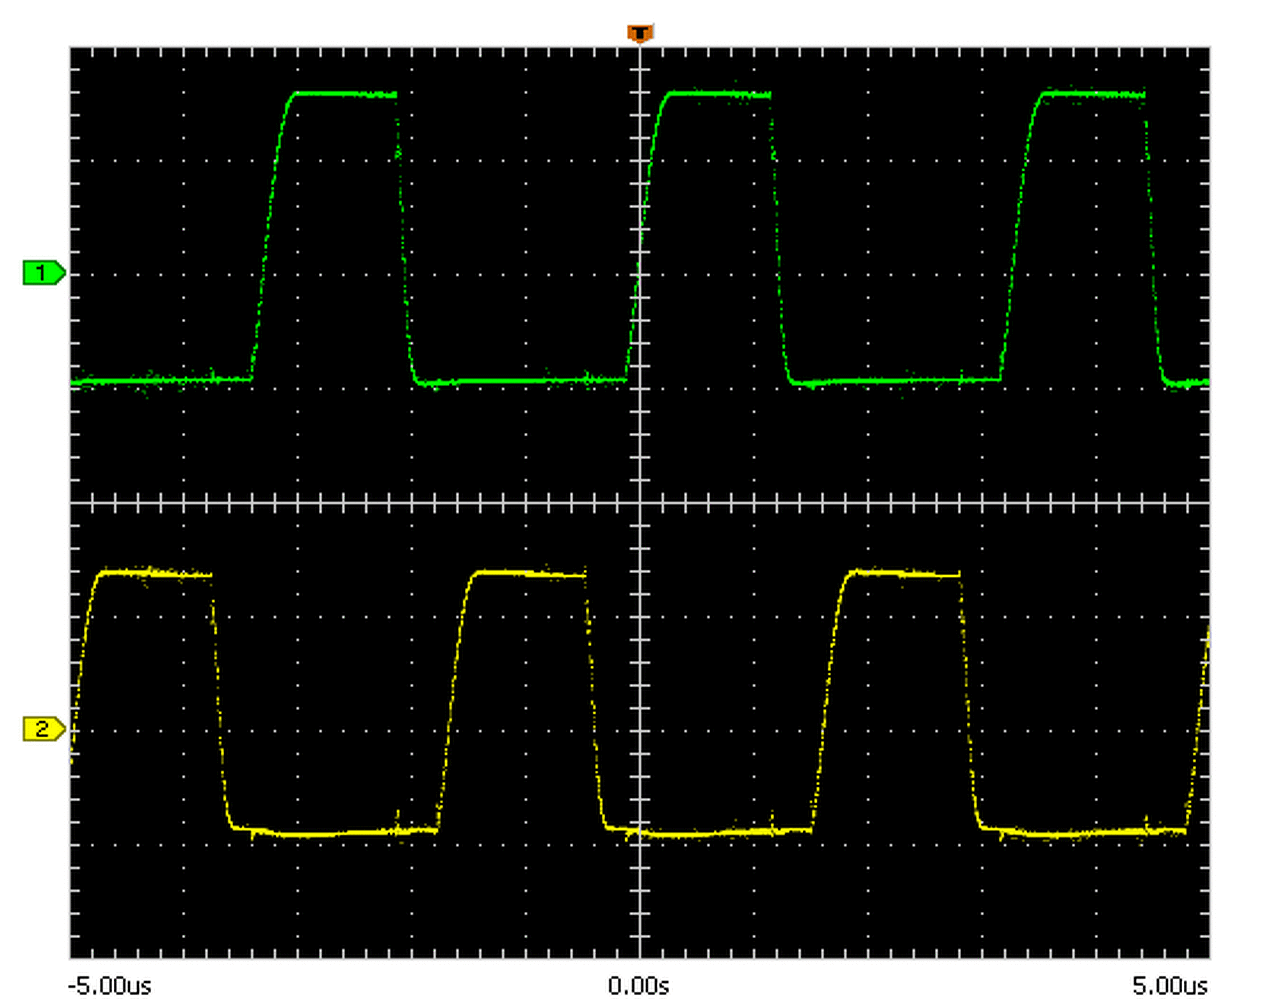Click the graticule center crosshair intersection

pyautogui.click(x=640, y=501)
